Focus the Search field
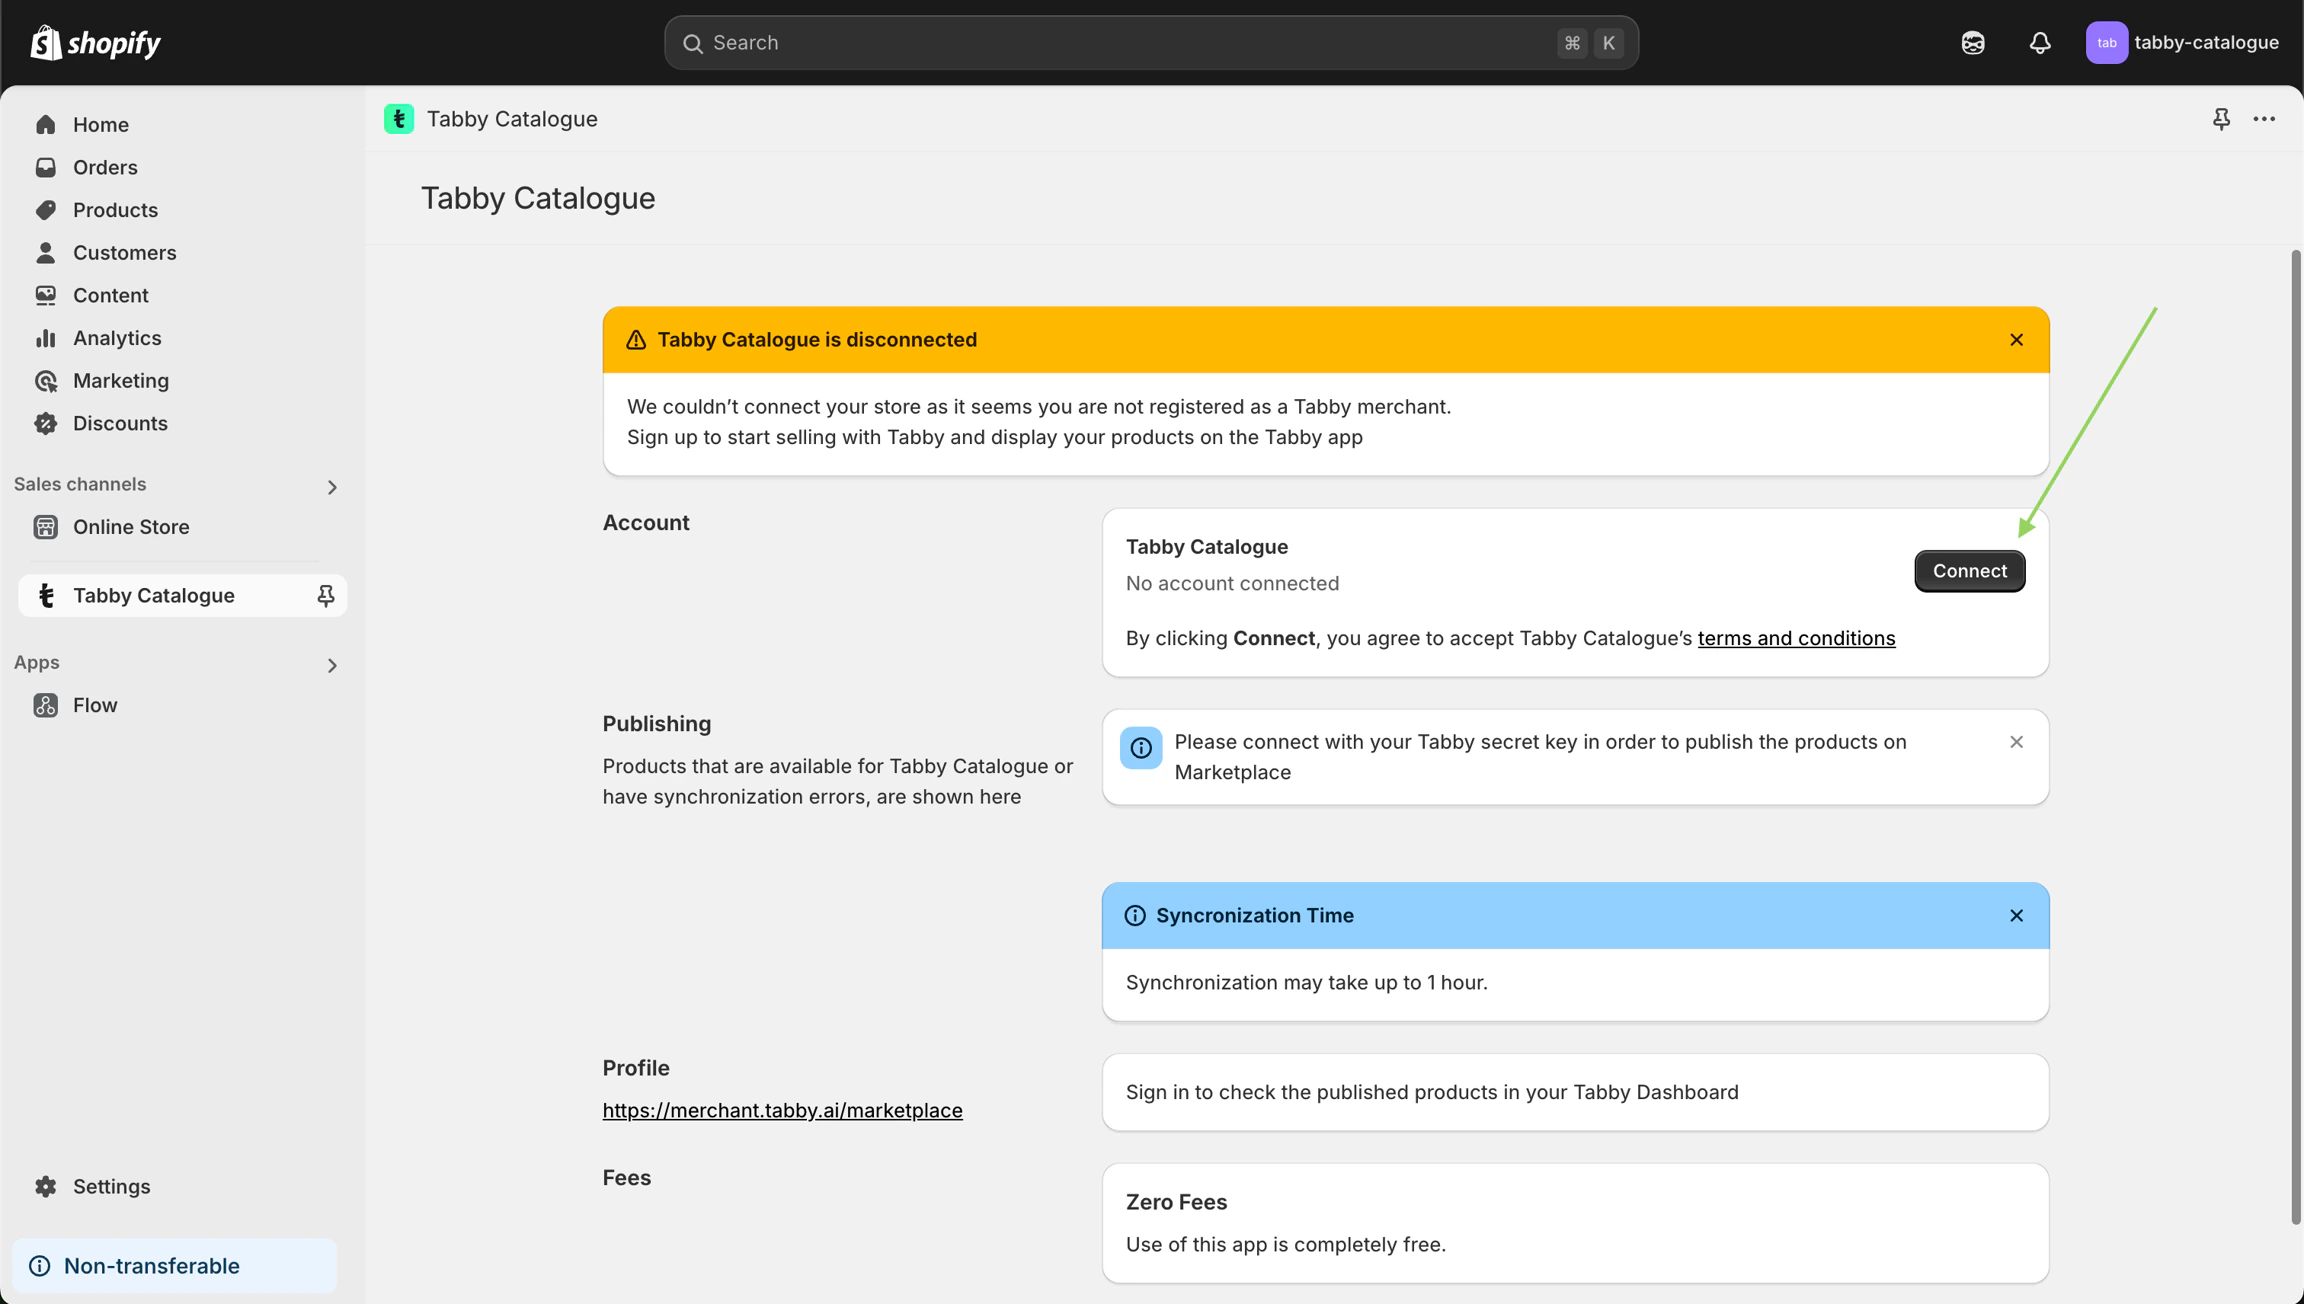2304x1304 pixels. 1130,42
